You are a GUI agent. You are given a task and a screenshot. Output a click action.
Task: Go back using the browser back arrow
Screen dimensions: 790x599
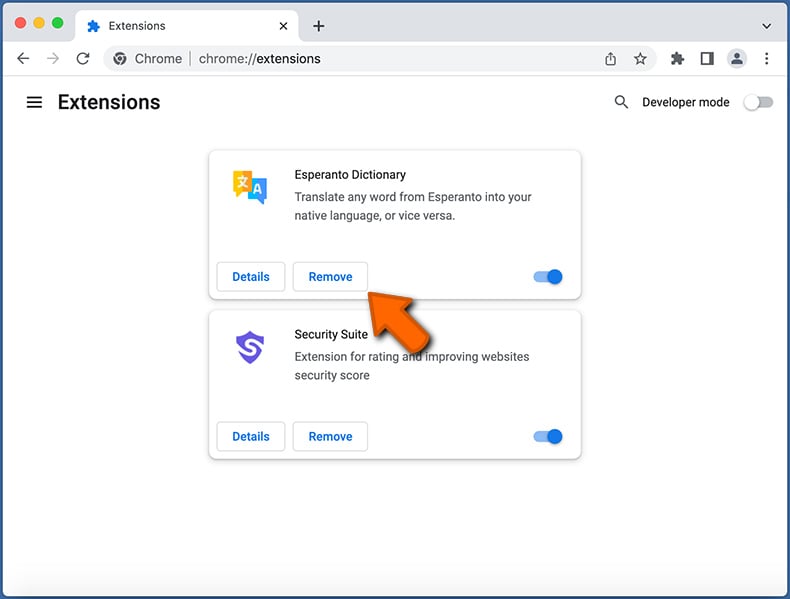pos(23,58)
